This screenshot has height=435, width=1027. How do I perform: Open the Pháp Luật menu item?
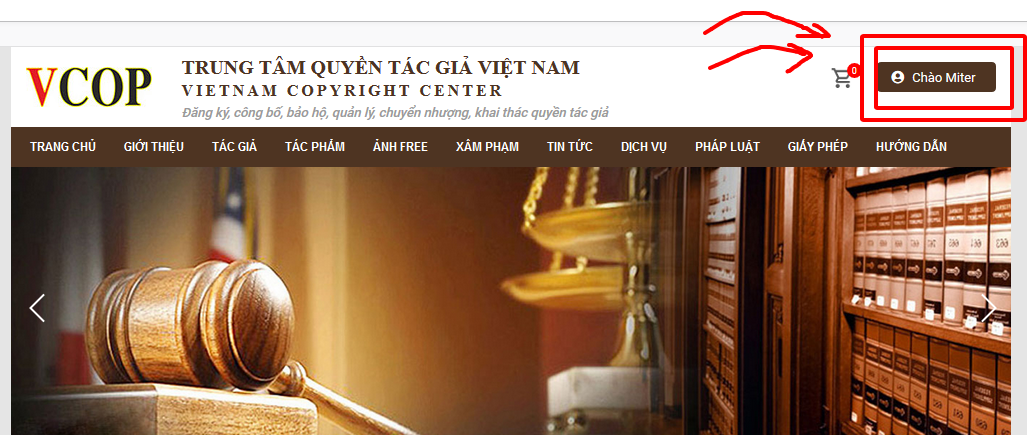(728, 147)
